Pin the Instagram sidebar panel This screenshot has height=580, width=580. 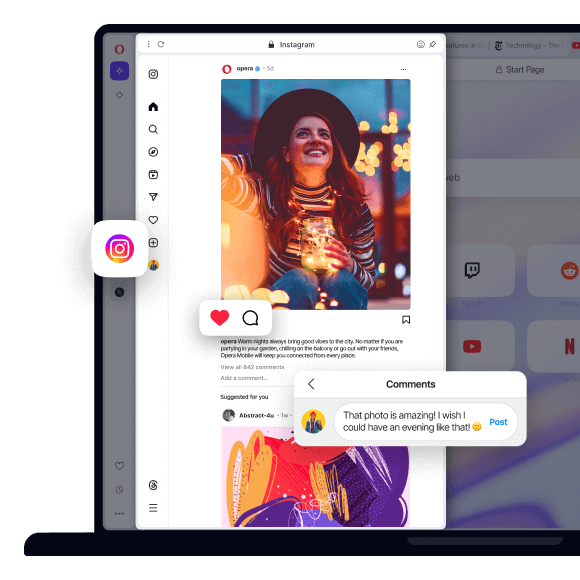[x=432, y=44]
